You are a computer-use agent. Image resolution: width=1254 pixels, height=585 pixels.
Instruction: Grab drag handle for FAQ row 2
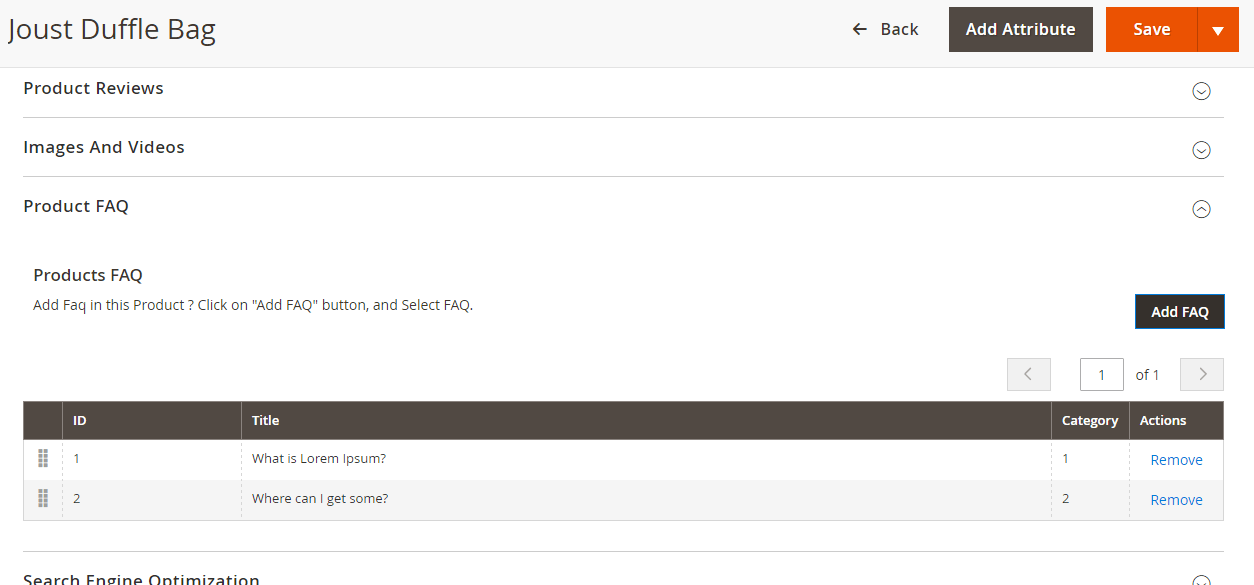(43, 498)
